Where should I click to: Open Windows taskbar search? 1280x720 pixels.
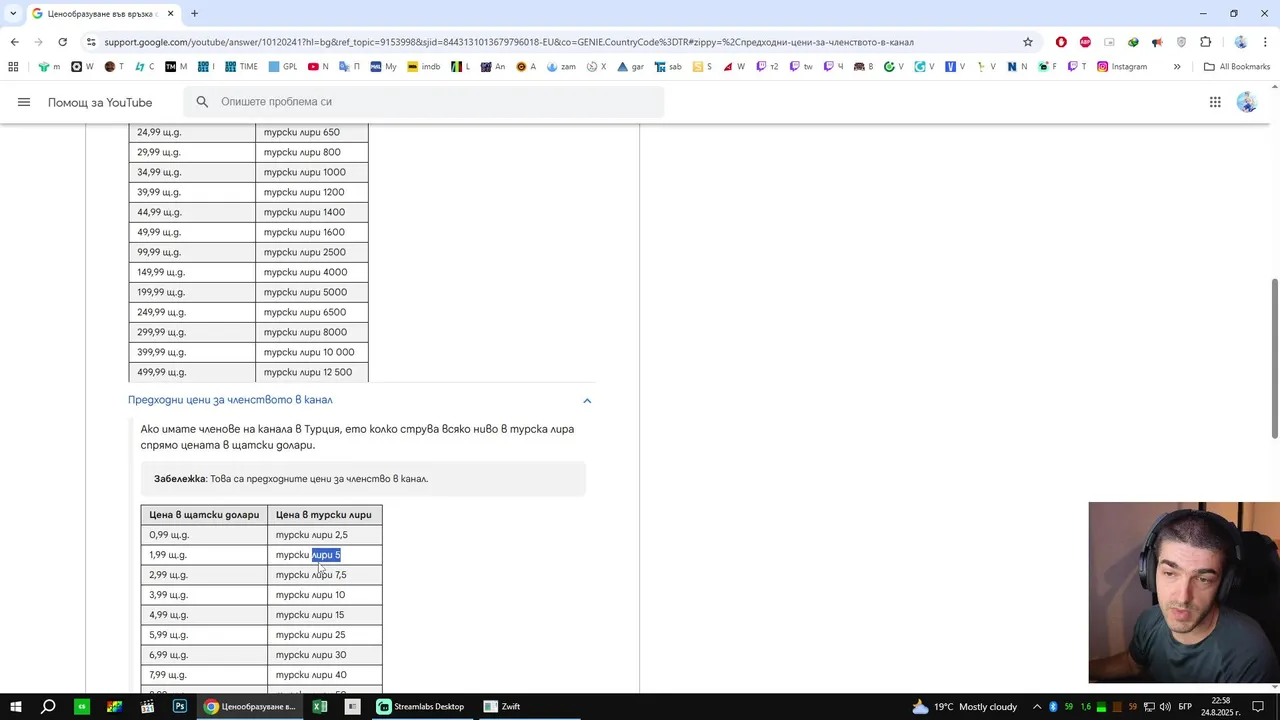[x=48, y=706]
